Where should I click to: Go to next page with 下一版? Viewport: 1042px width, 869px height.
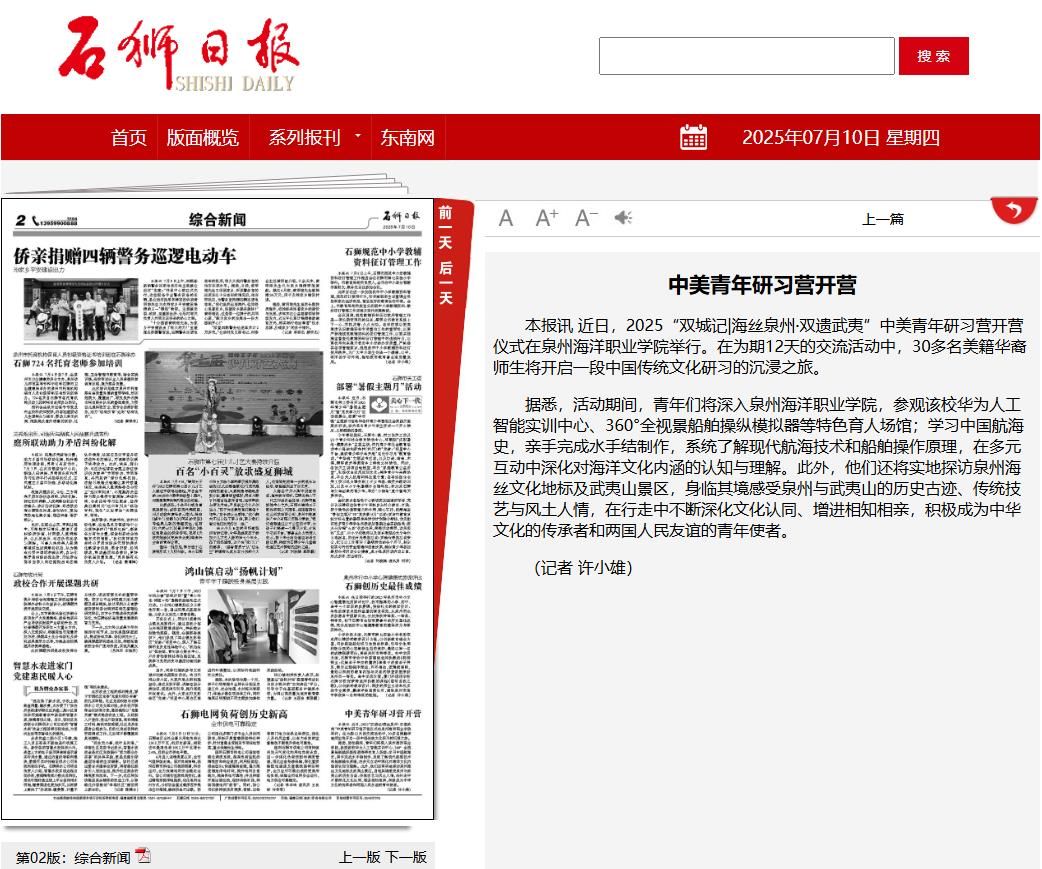click(x=406, y=857)
